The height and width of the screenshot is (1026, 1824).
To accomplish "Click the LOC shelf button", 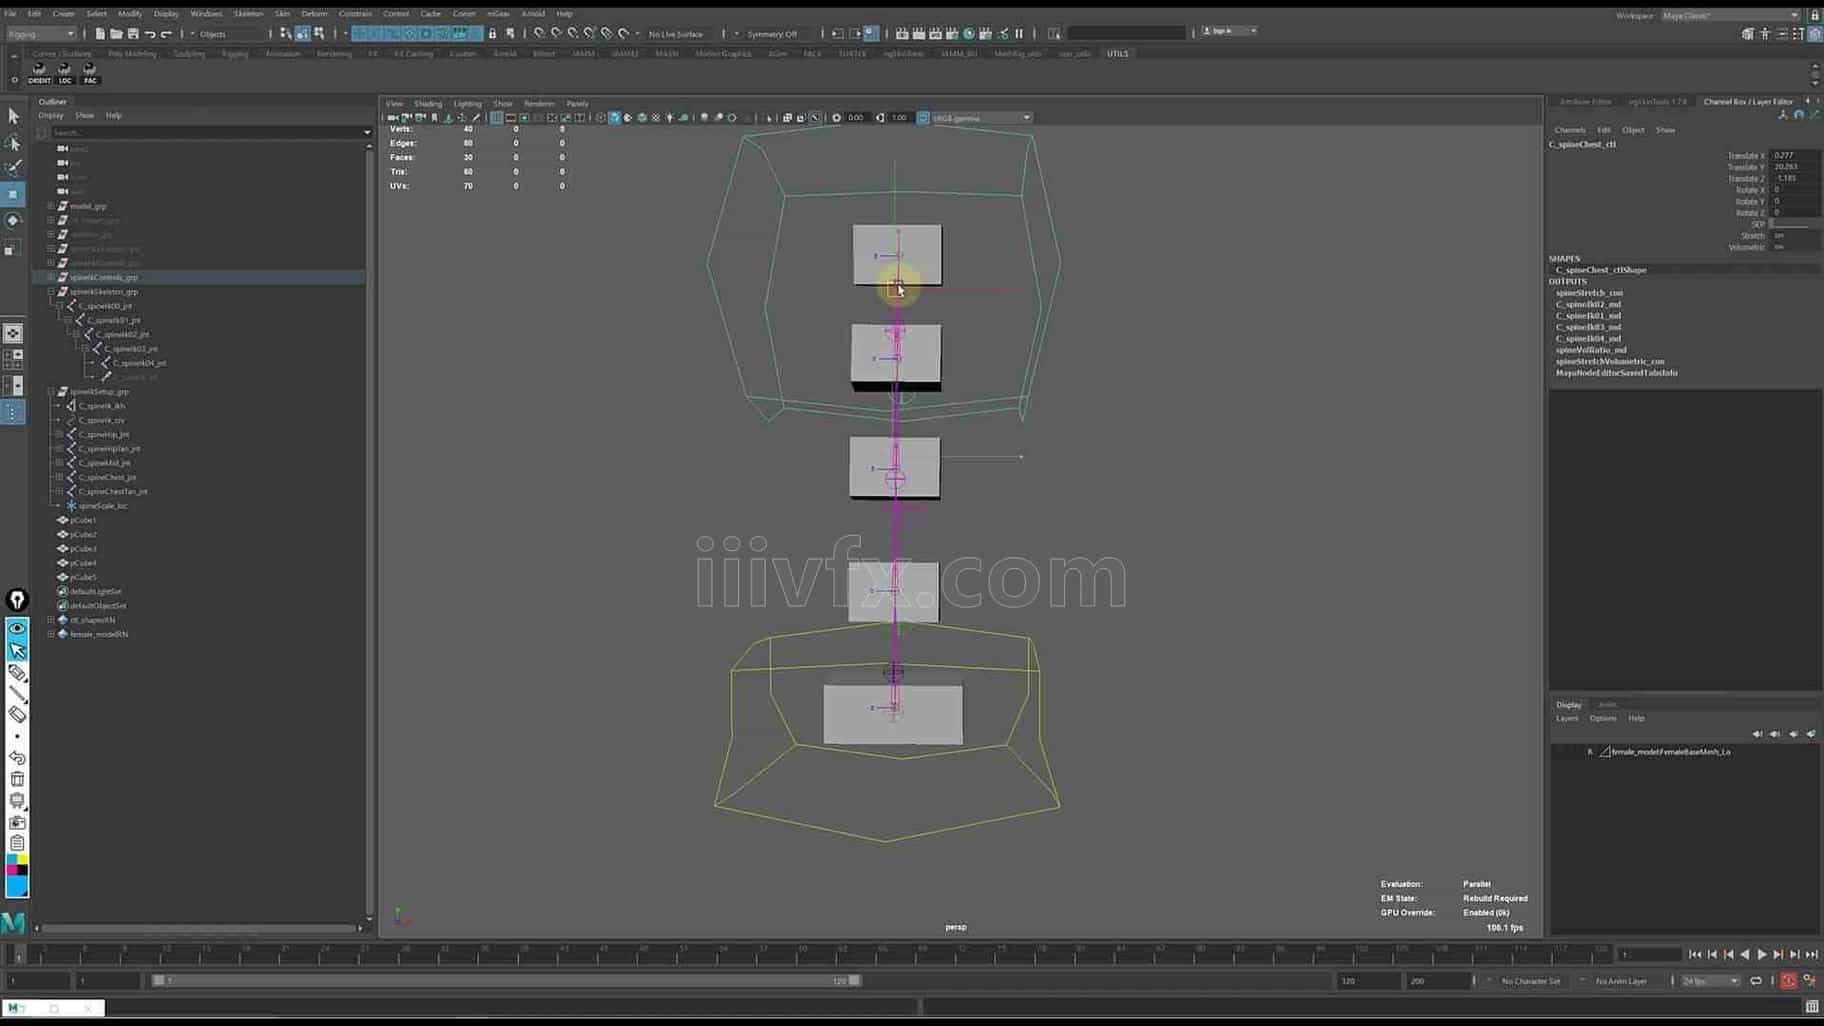I will (65, 72).
